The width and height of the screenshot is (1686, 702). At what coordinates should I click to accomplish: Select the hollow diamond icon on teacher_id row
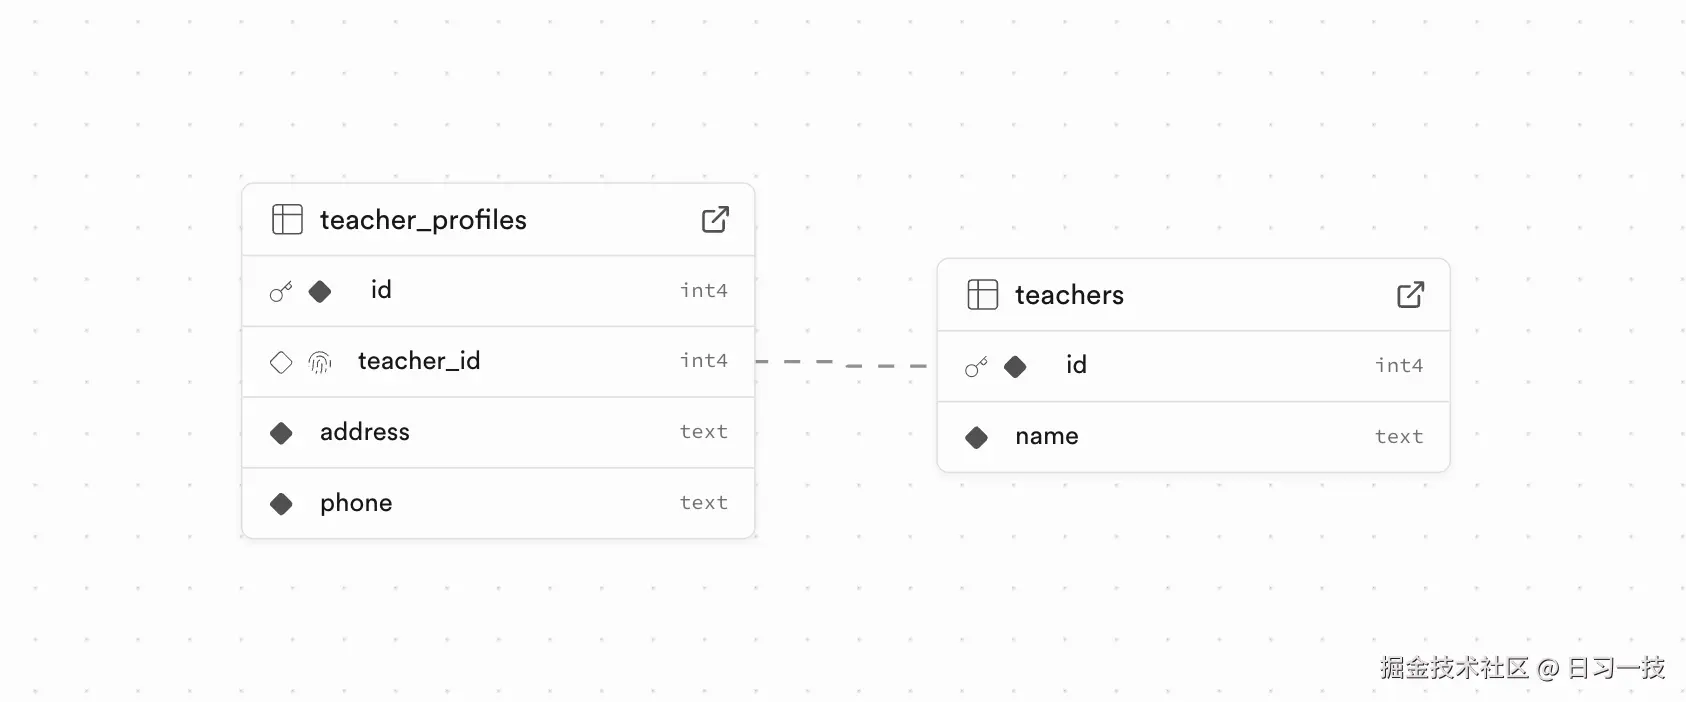click(281, 362)
